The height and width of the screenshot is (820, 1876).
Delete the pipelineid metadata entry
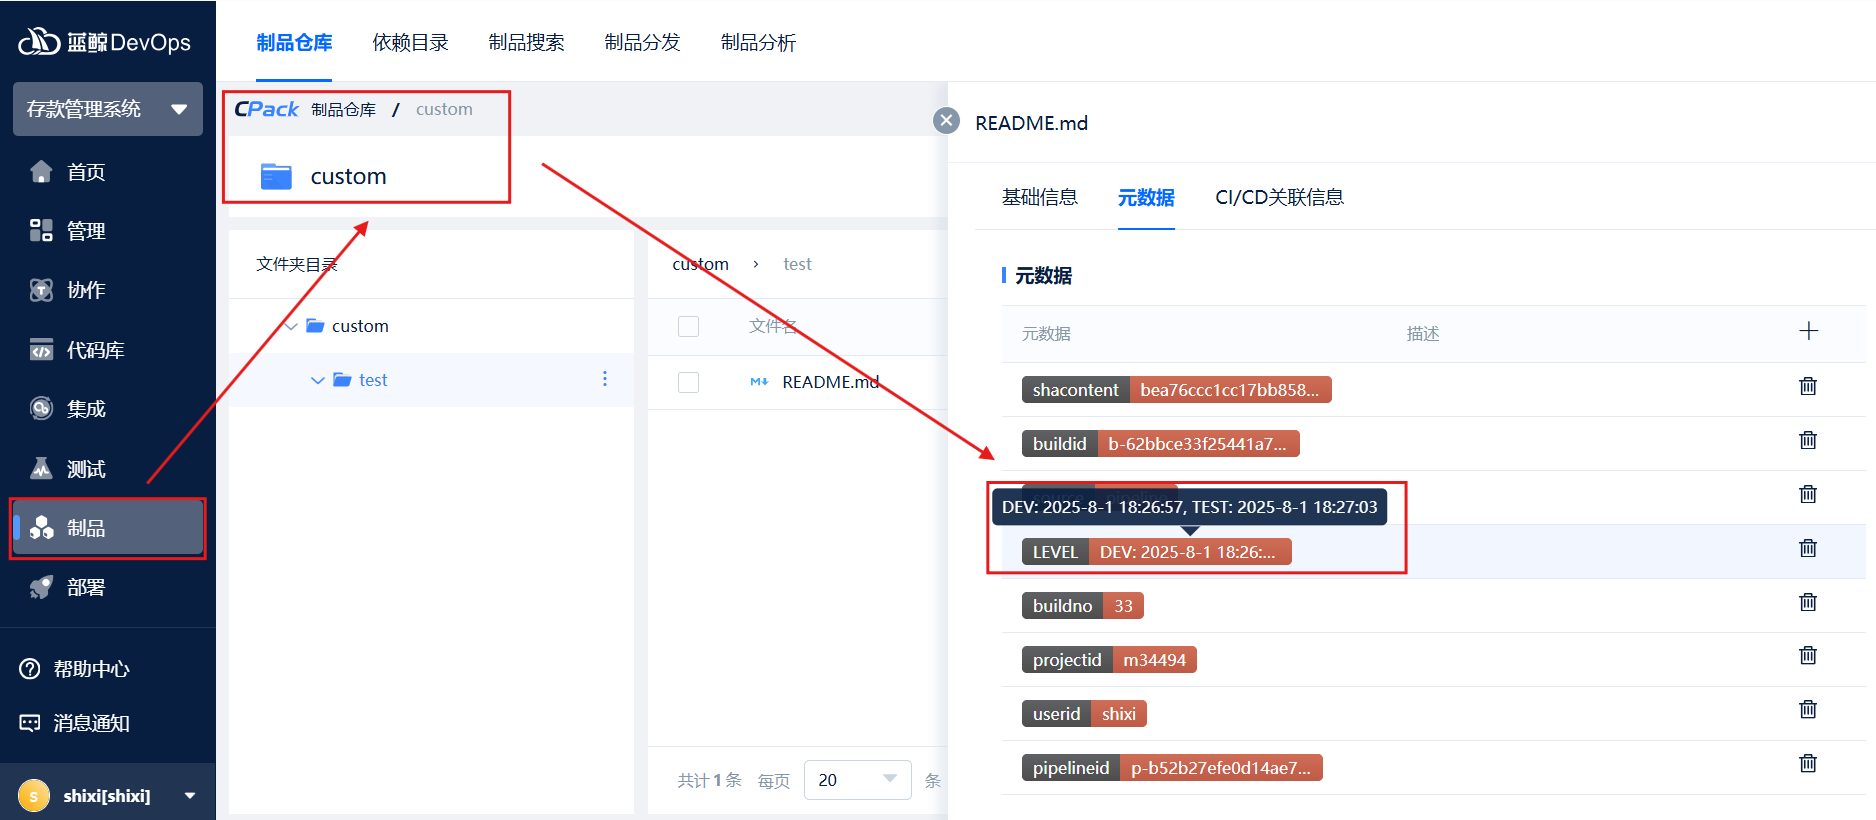(x=1808, y=764)
